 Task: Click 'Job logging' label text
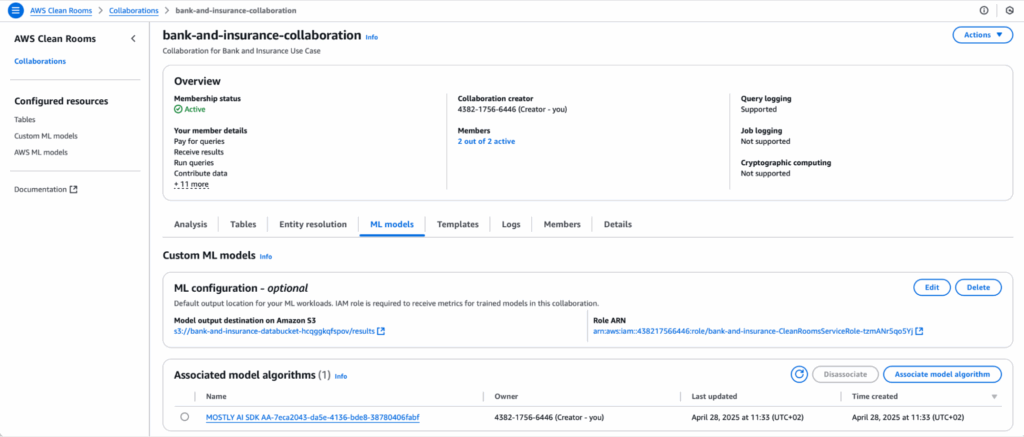click(761, 131)
